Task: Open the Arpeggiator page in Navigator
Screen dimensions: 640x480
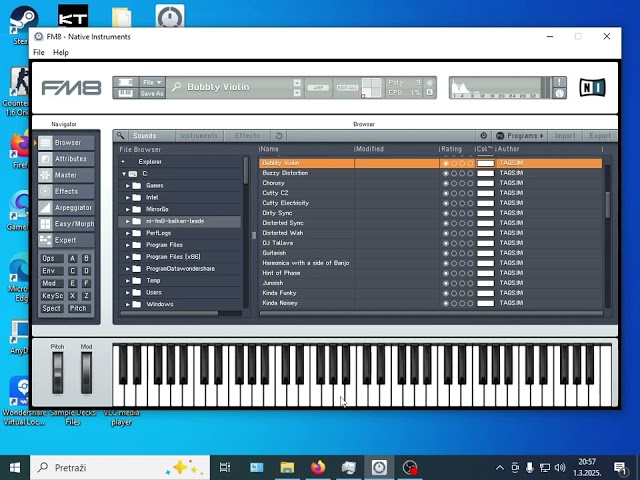Action: [67, 208]
